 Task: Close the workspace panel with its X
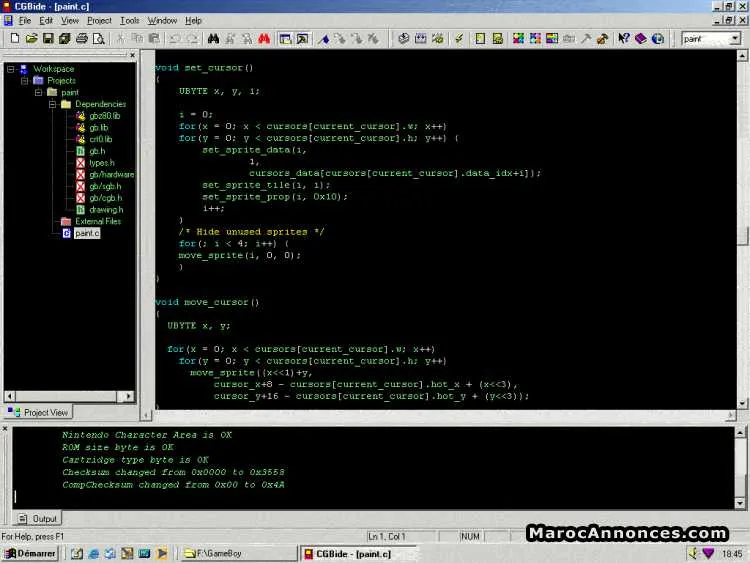click(132, 55)
